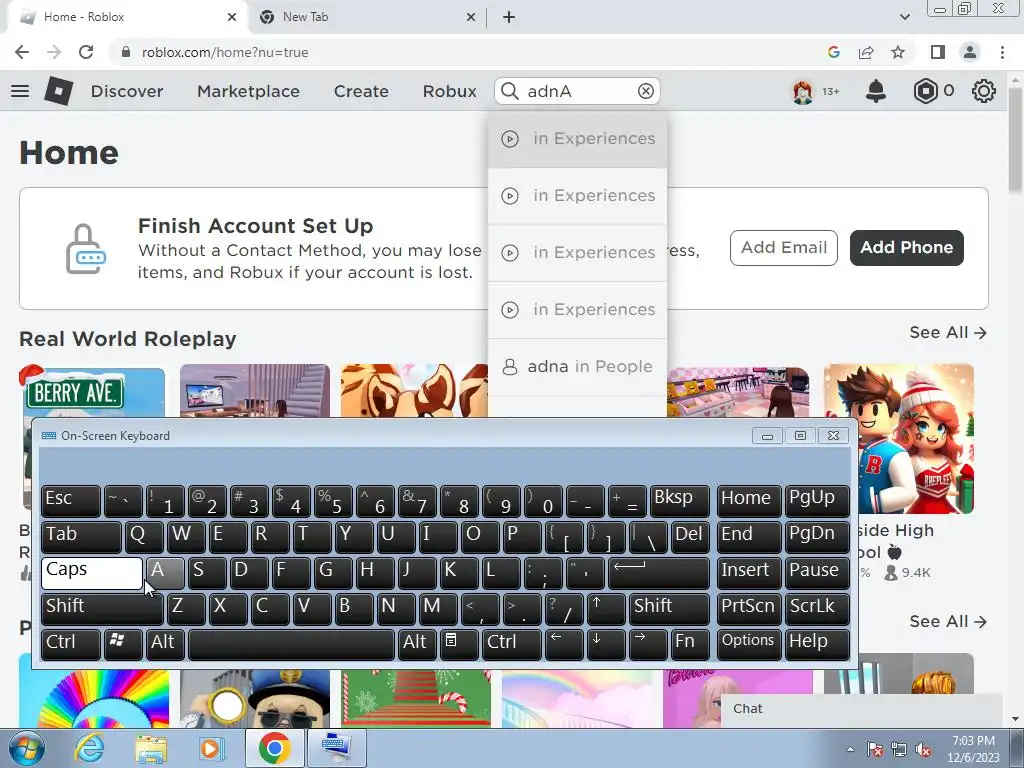The height and width of the screenshot is (768, 1024).
Task: Toggle Caps lock on on-screen keyboard
Action: click(91, 573)
